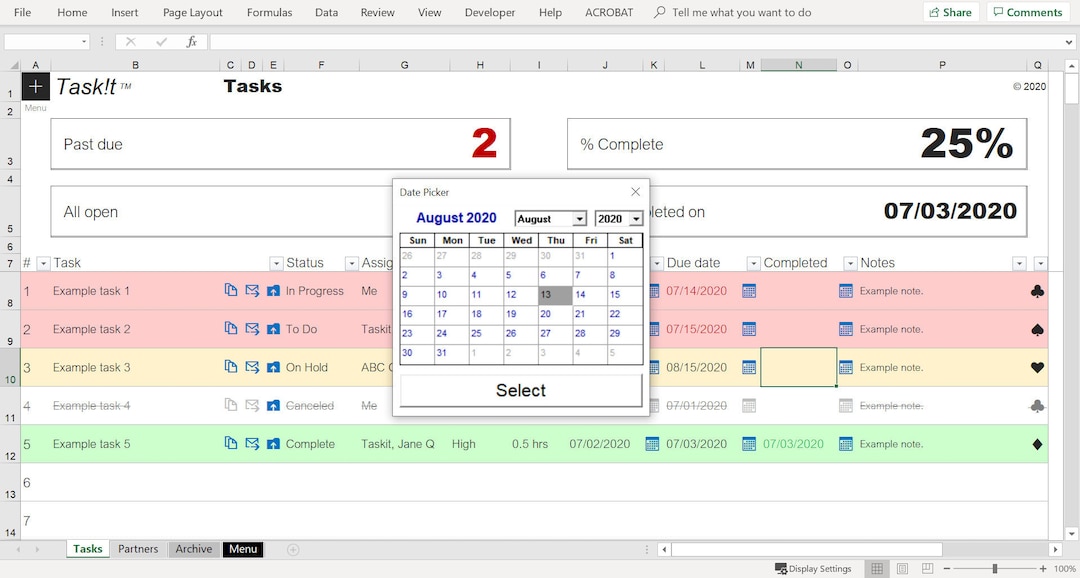Screen dimensions: 1080x578
Task: Click calendar icon before Example task 1 note
Action: (x=846, y=291)
